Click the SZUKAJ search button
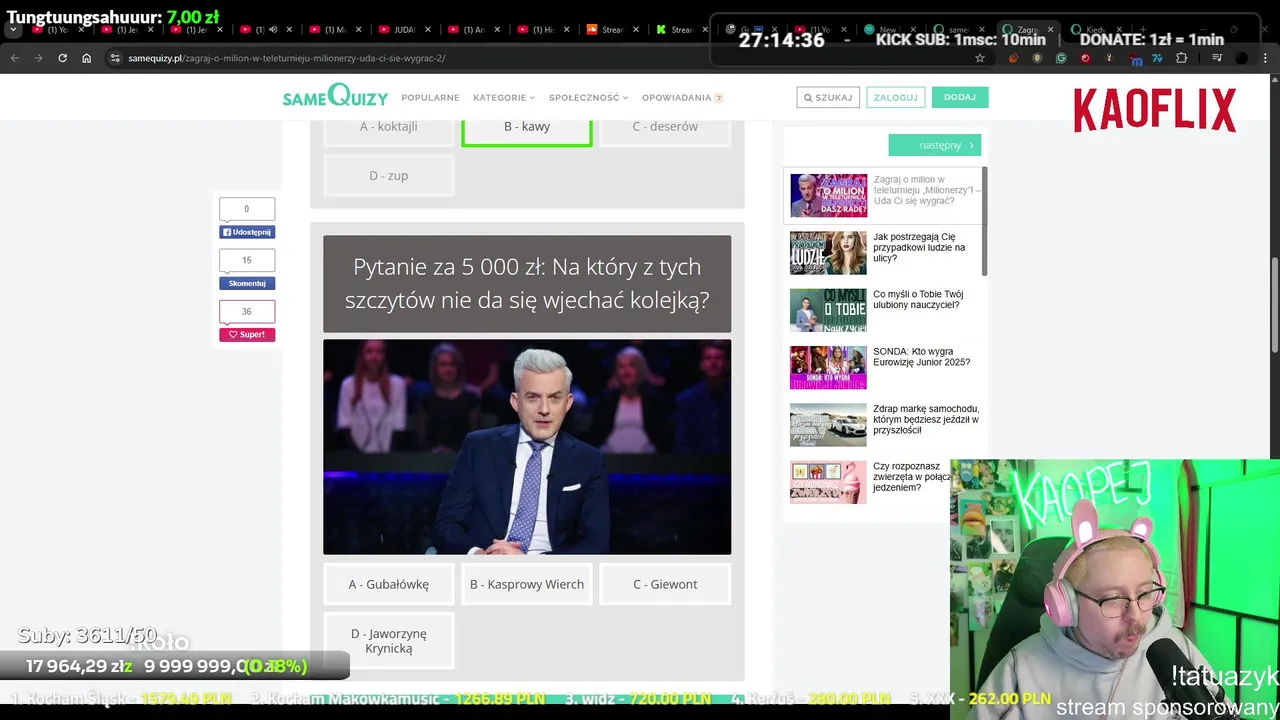 pos(827,97)
